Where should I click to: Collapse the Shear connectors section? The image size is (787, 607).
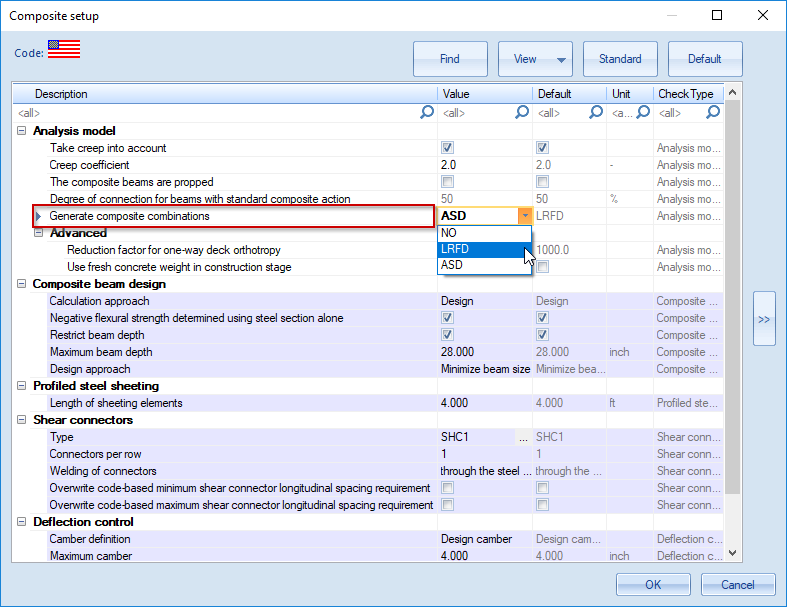pos(22,420)
